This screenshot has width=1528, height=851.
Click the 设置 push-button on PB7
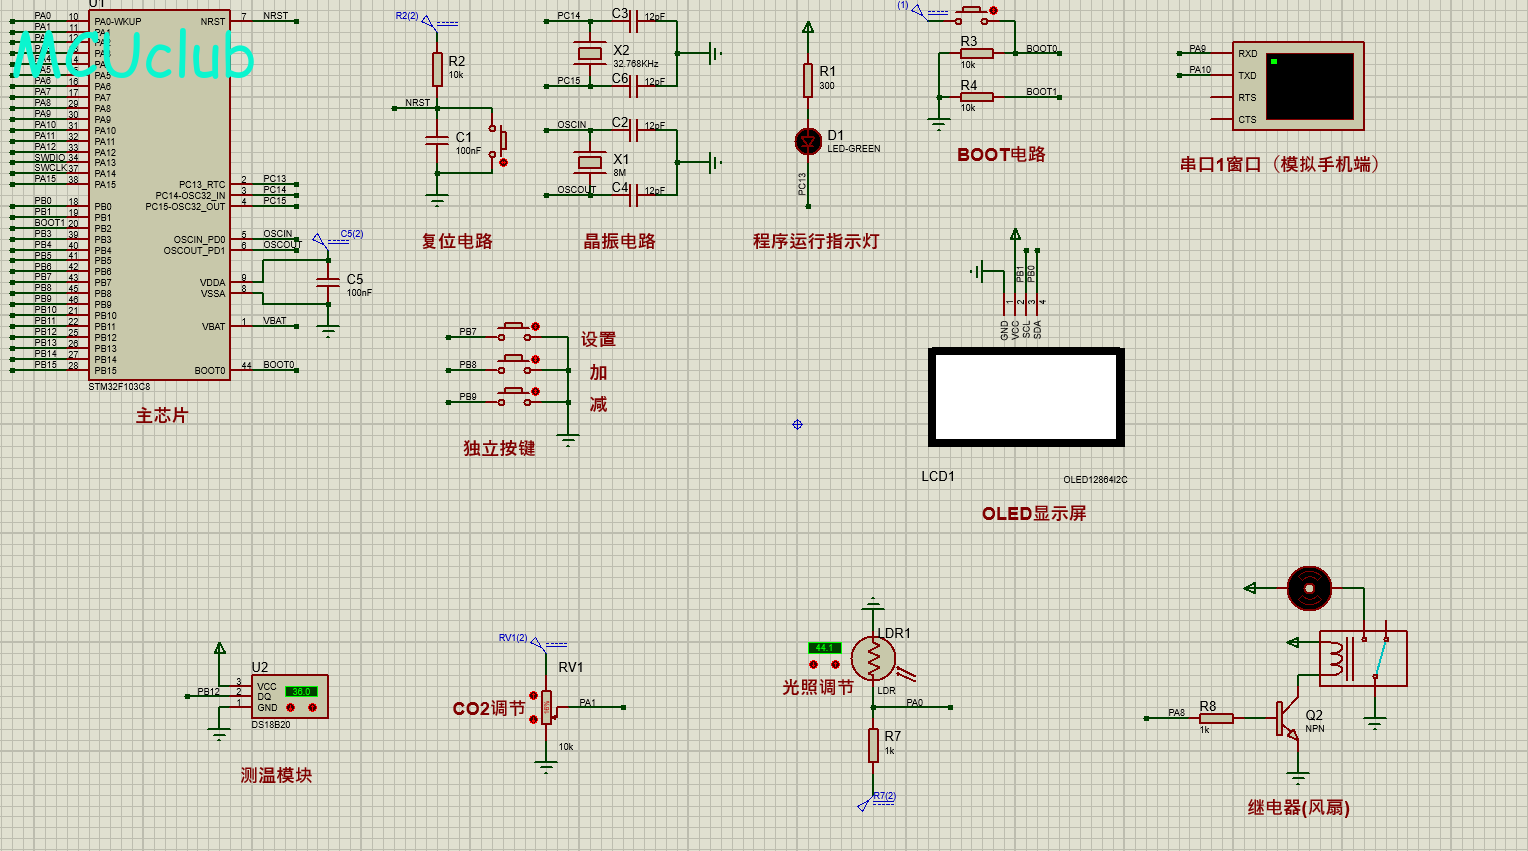coord(514,330)
